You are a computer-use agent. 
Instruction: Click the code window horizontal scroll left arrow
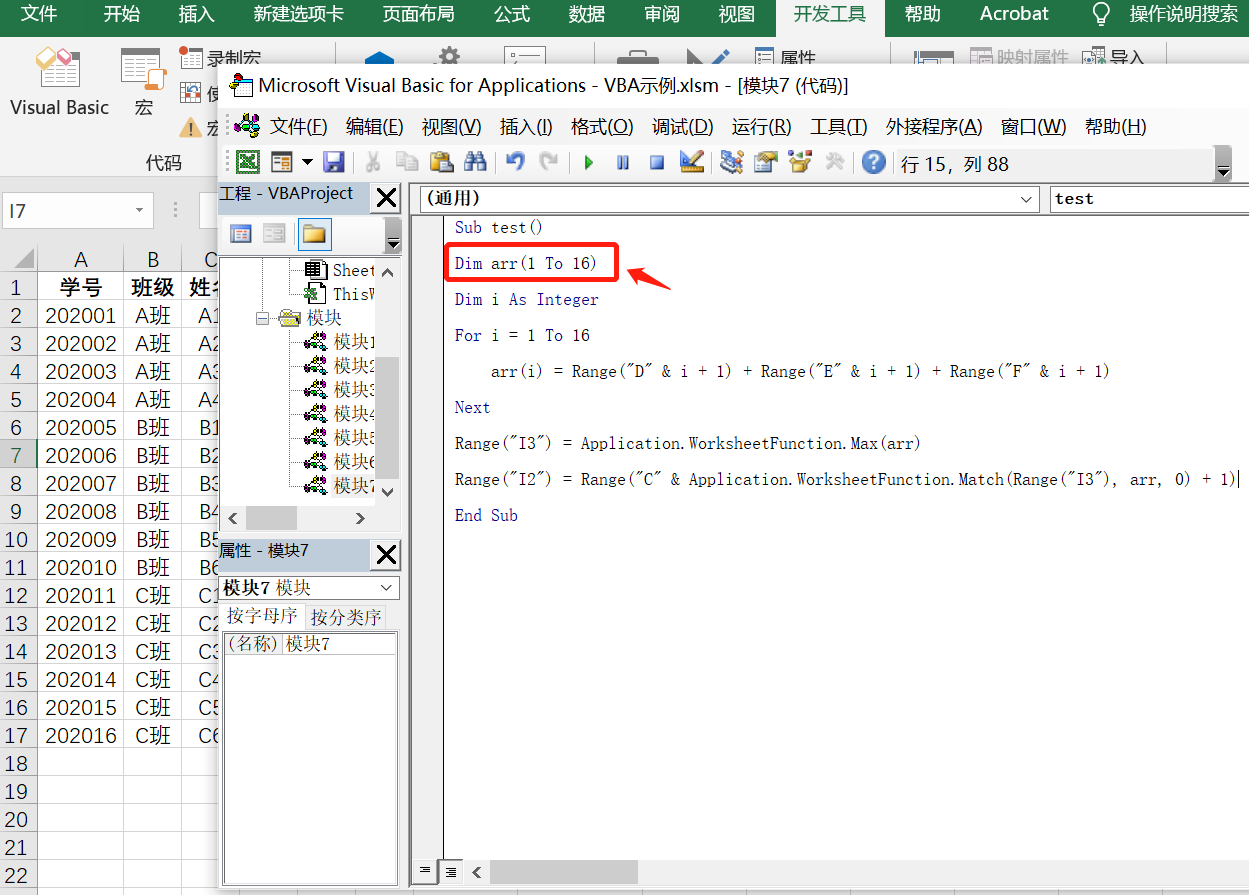(x=477, y=872)
